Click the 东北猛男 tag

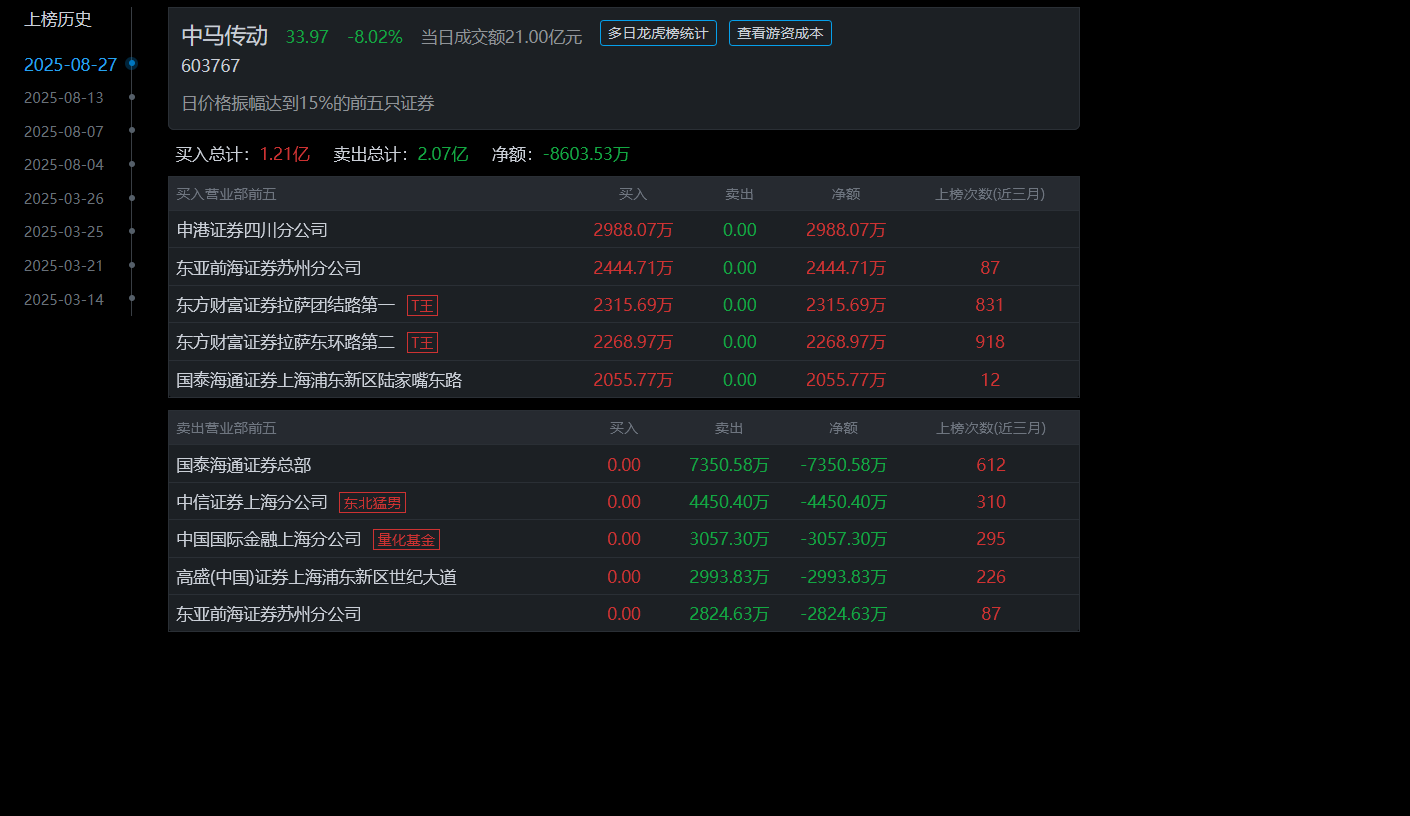click(x=372, y=502)
